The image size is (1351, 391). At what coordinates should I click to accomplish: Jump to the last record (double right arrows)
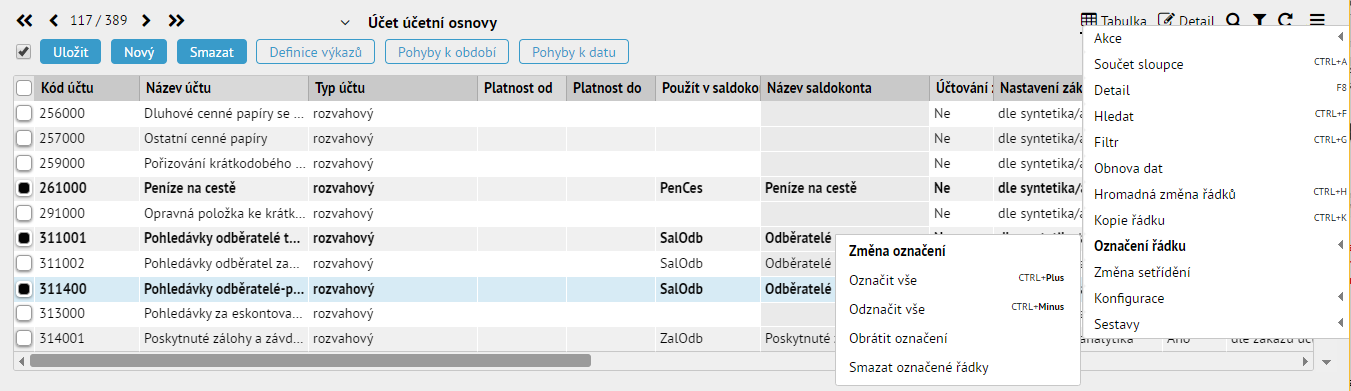(x=177, y=20)
